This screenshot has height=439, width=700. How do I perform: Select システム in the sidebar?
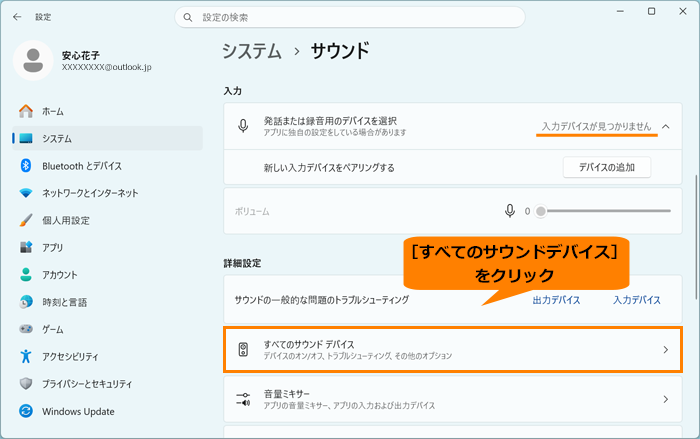[x=107, y=138]
